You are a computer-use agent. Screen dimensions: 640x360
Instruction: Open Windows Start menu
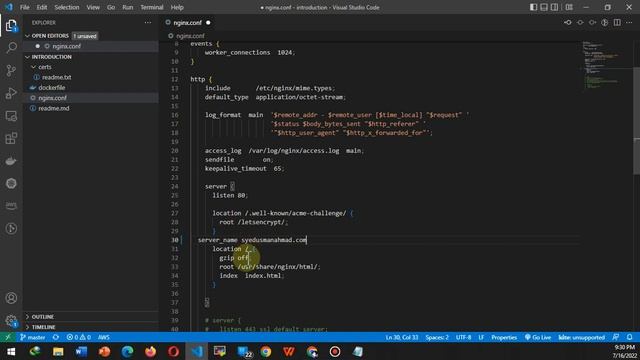click(x=11, y=351)
